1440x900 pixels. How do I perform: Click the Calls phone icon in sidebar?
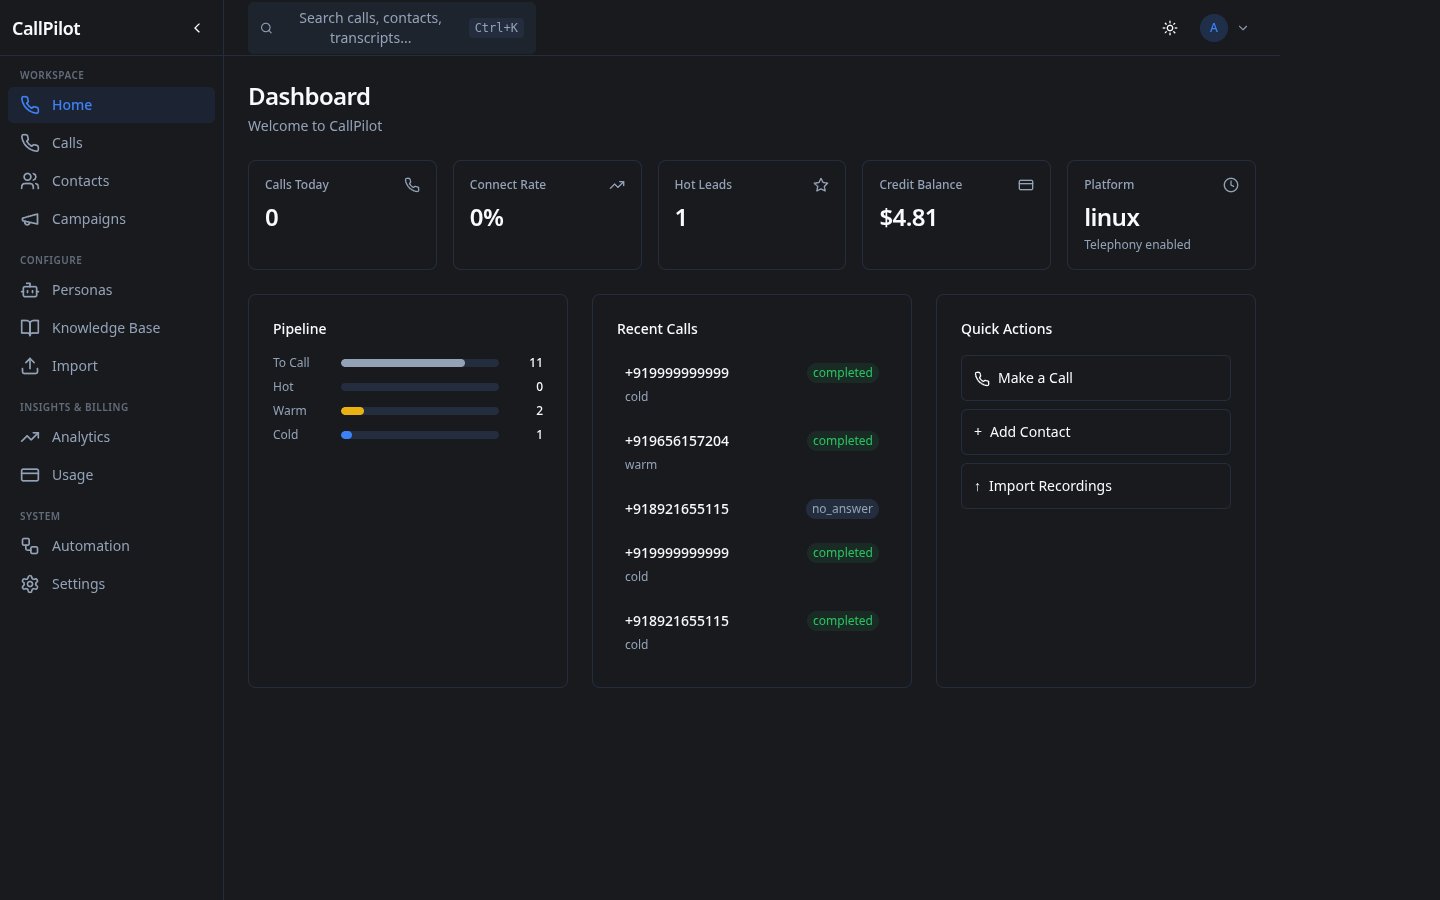[30, 143]
